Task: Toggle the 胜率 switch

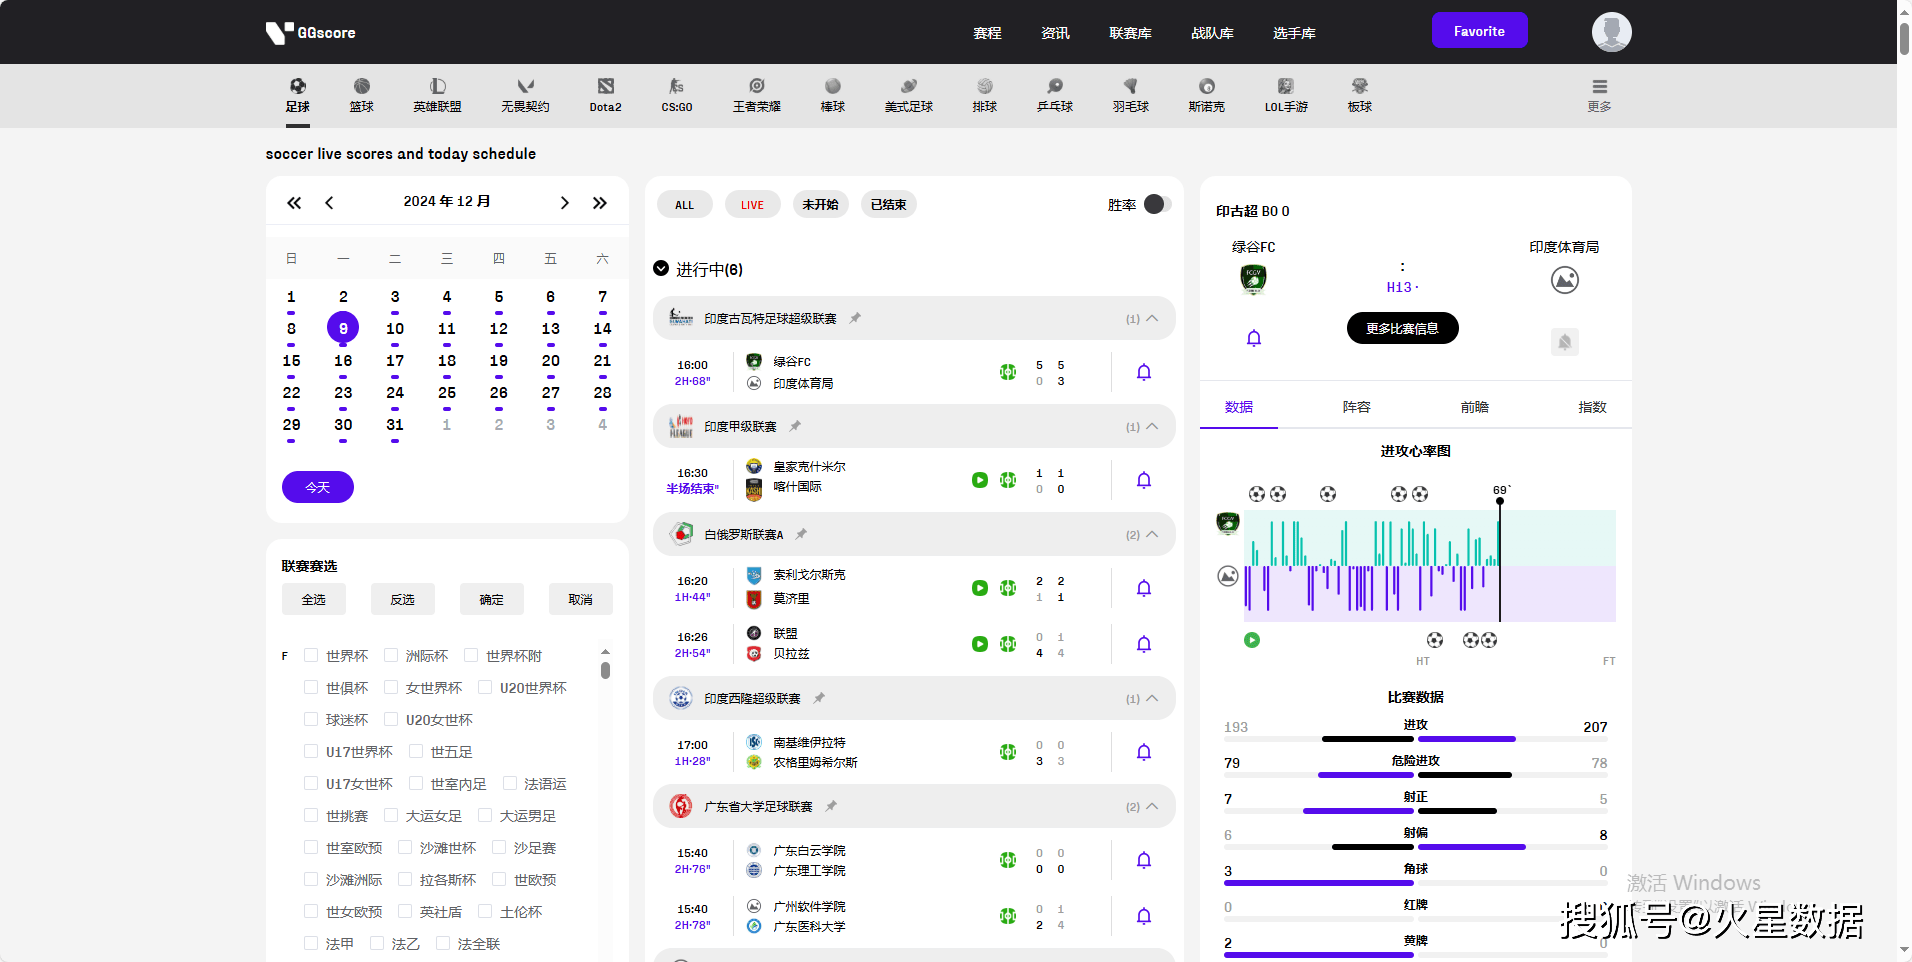Action: pyautogui.click(x=1157, y=204)
